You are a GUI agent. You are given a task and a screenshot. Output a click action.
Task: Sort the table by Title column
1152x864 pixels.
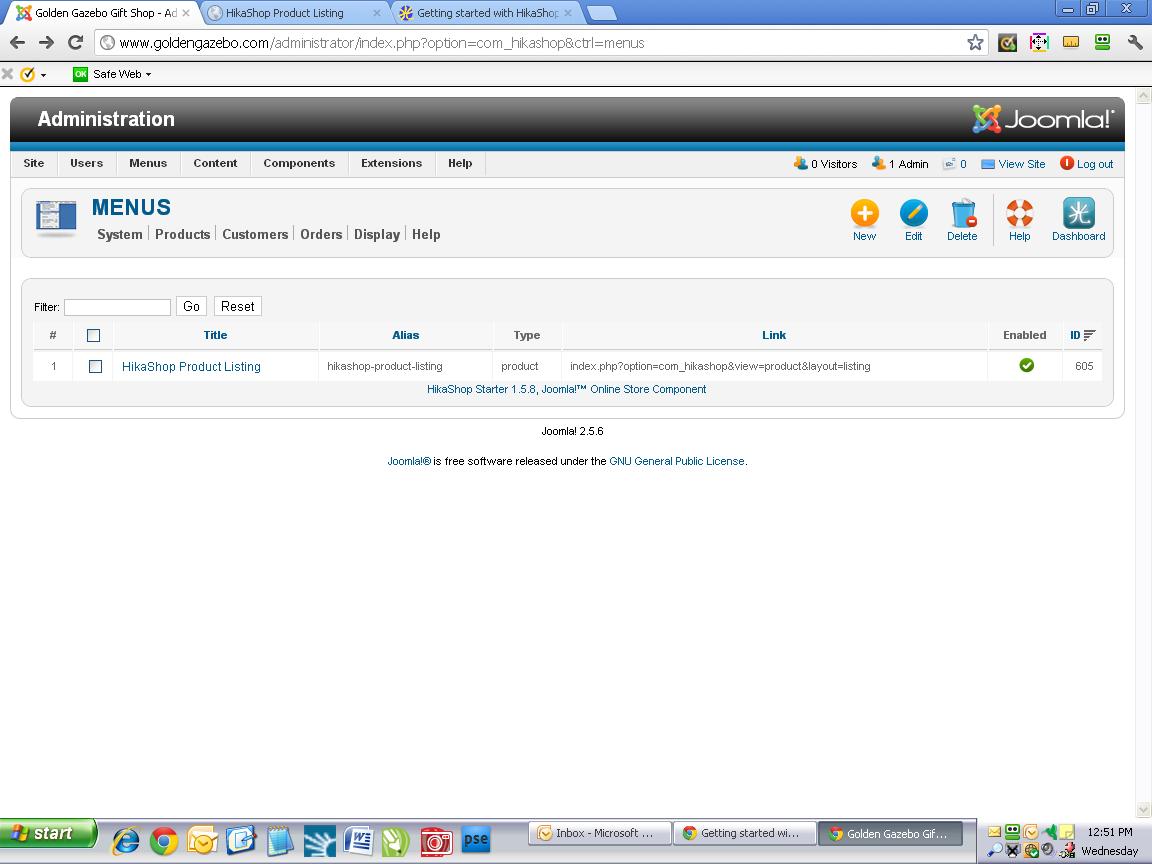pyautogui.click(x=215, y=335)
